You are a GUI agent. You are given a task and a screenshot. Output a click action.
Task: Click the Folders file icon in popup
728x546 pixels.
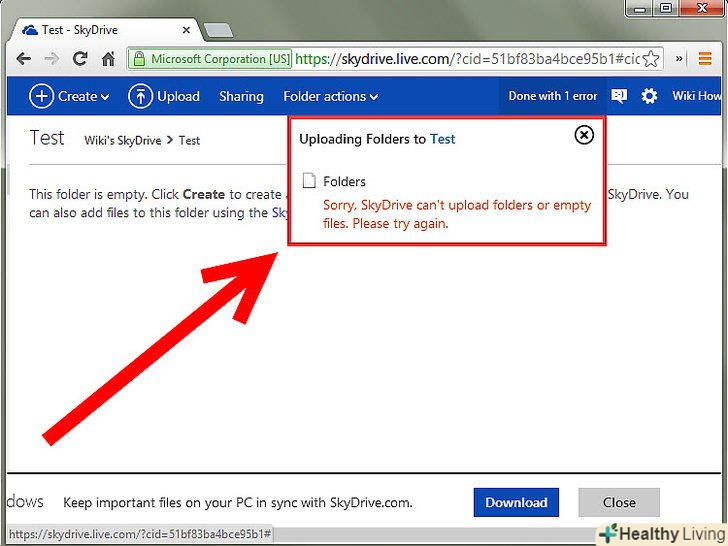point(309,181)
